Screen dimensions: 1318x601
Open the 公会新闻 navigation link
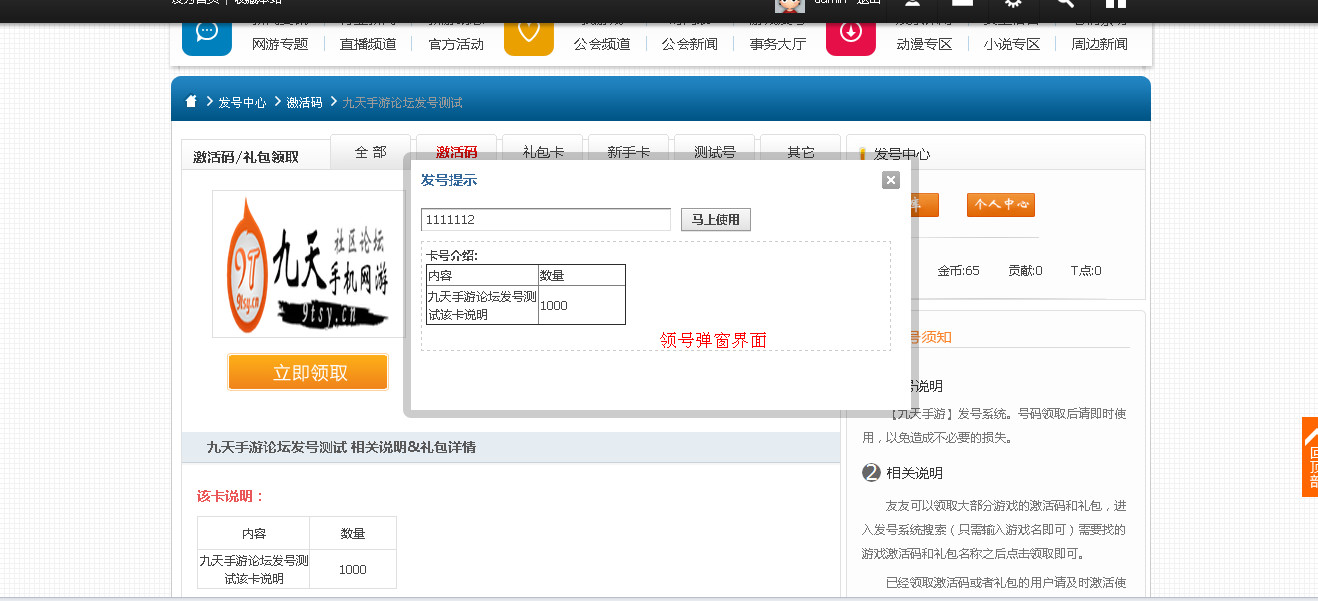690,44
